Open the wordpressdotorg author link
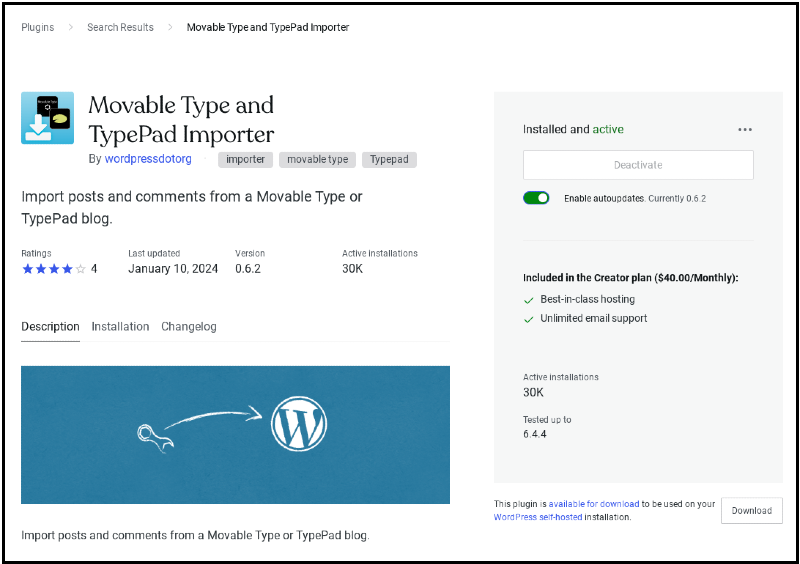Image resolution: width=800 pixels, height=564 pixels. (x=148, y=159)
